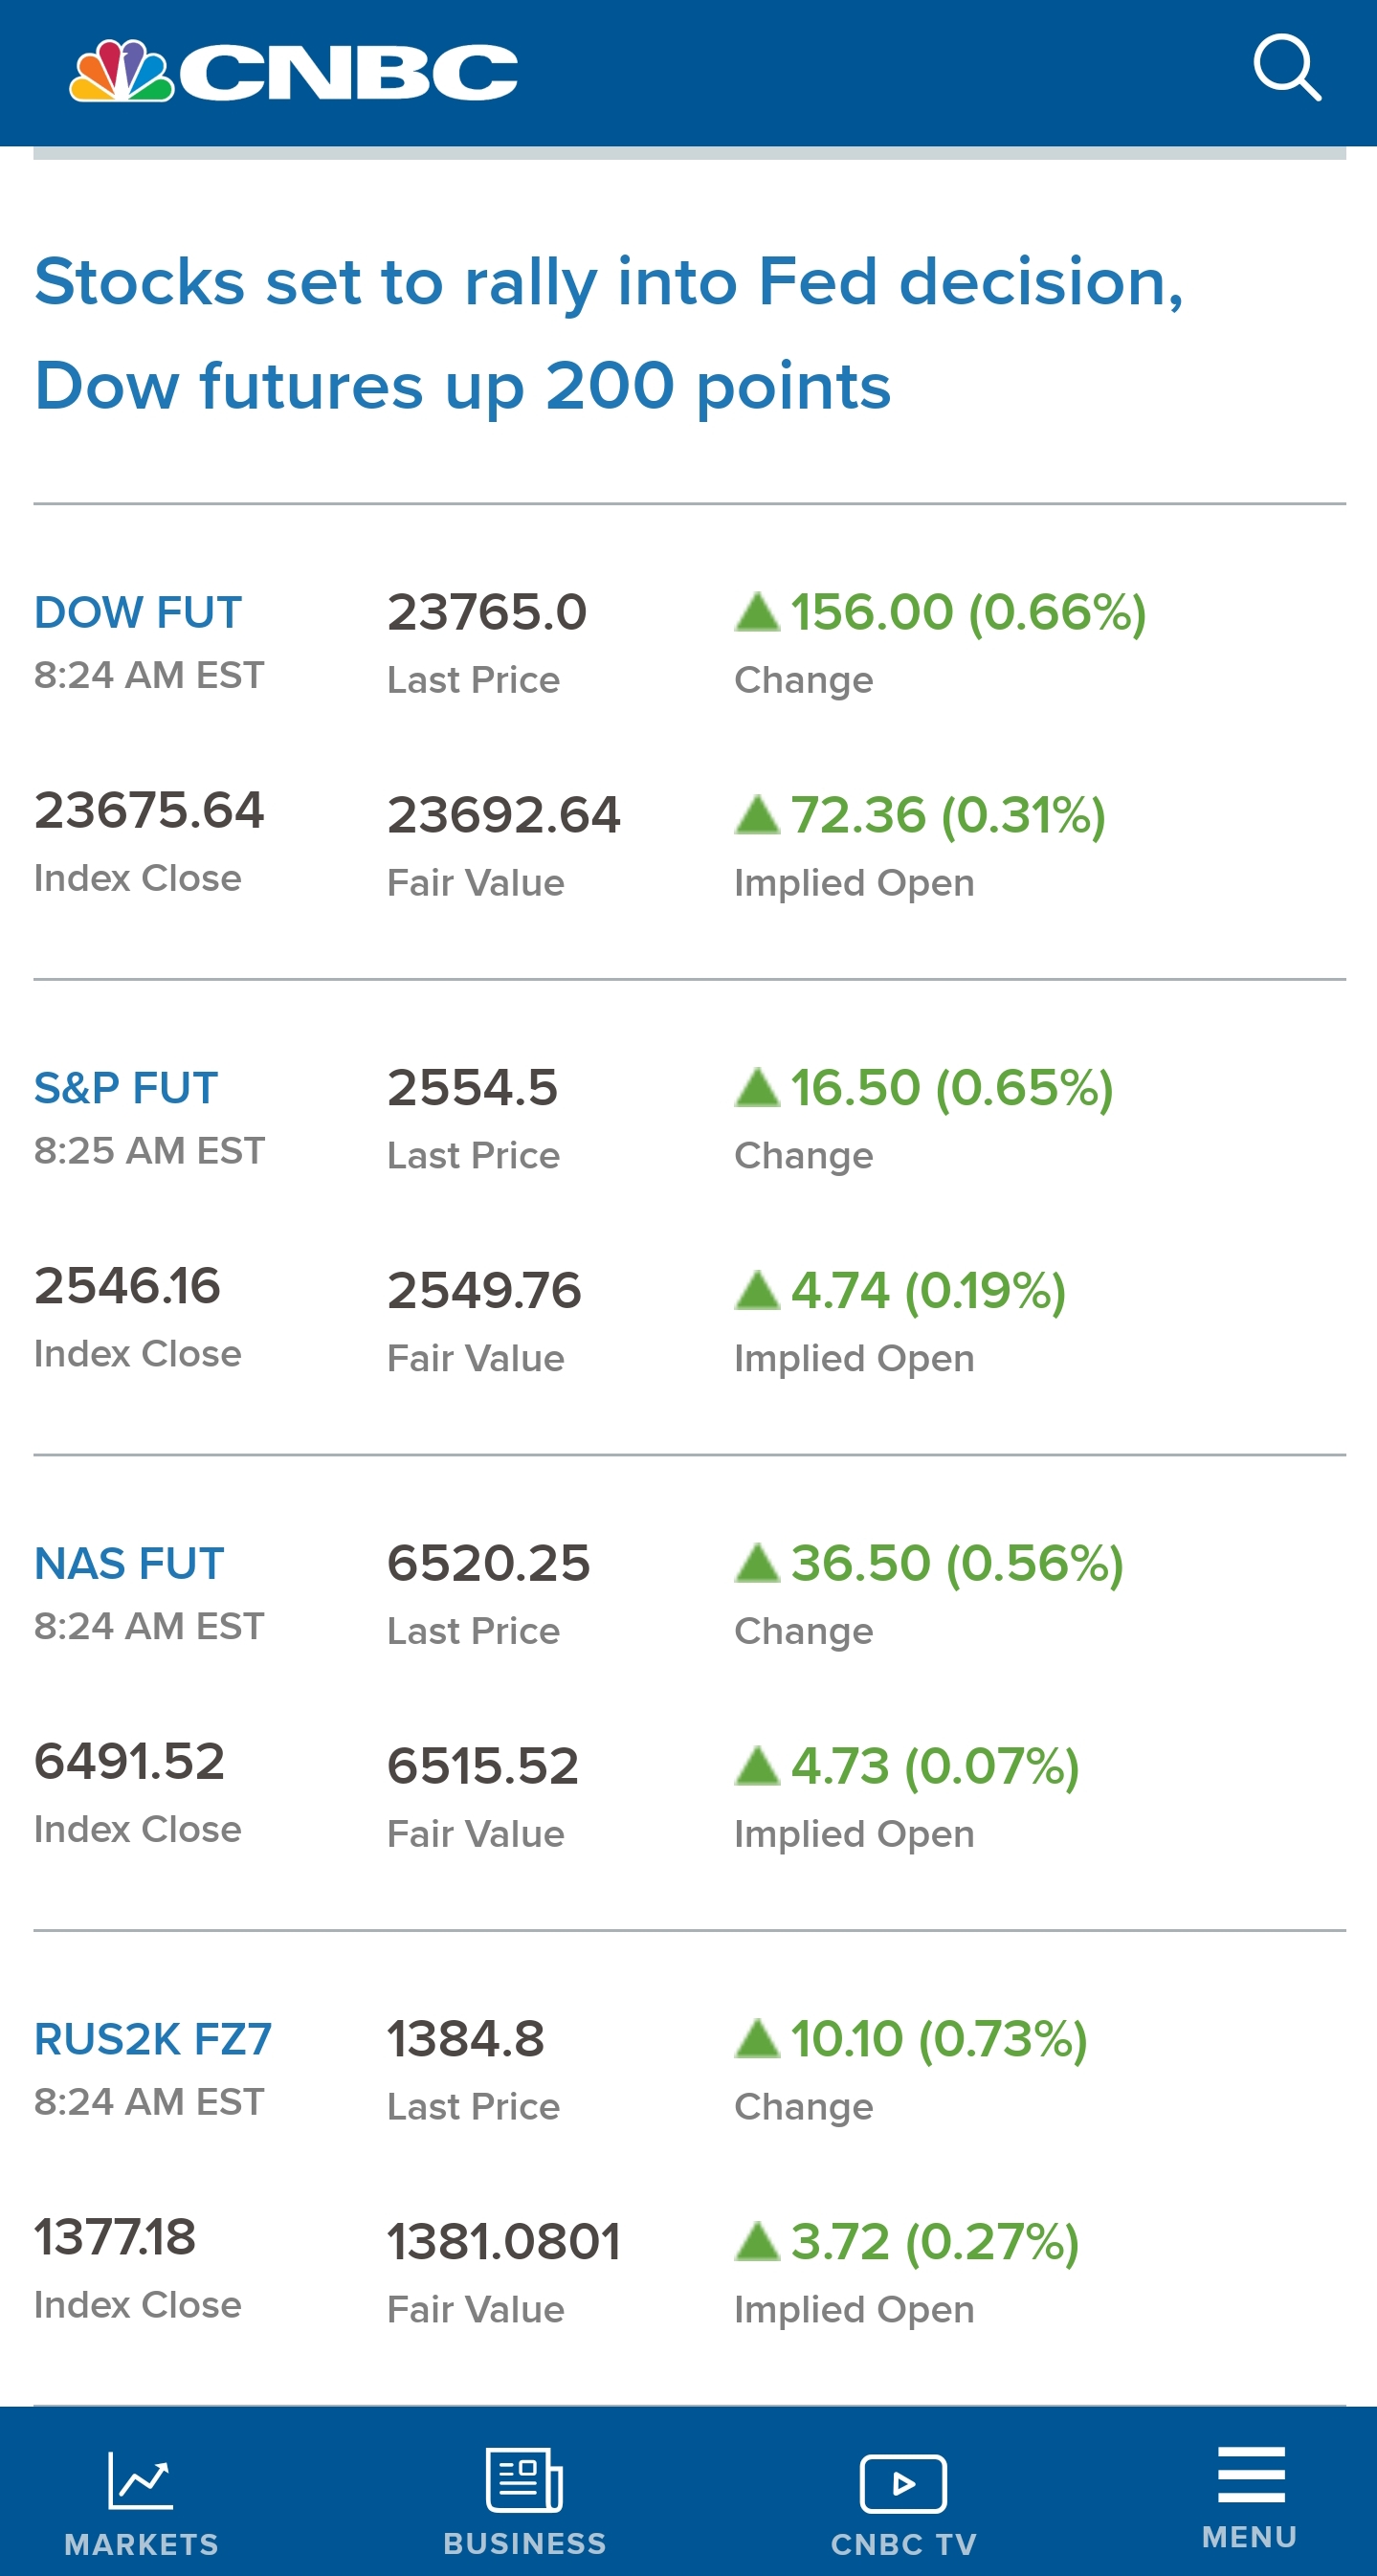Select the MARKETS tab label
The width and height of the screenshot is (1377, 2576).
[141, 2544]
